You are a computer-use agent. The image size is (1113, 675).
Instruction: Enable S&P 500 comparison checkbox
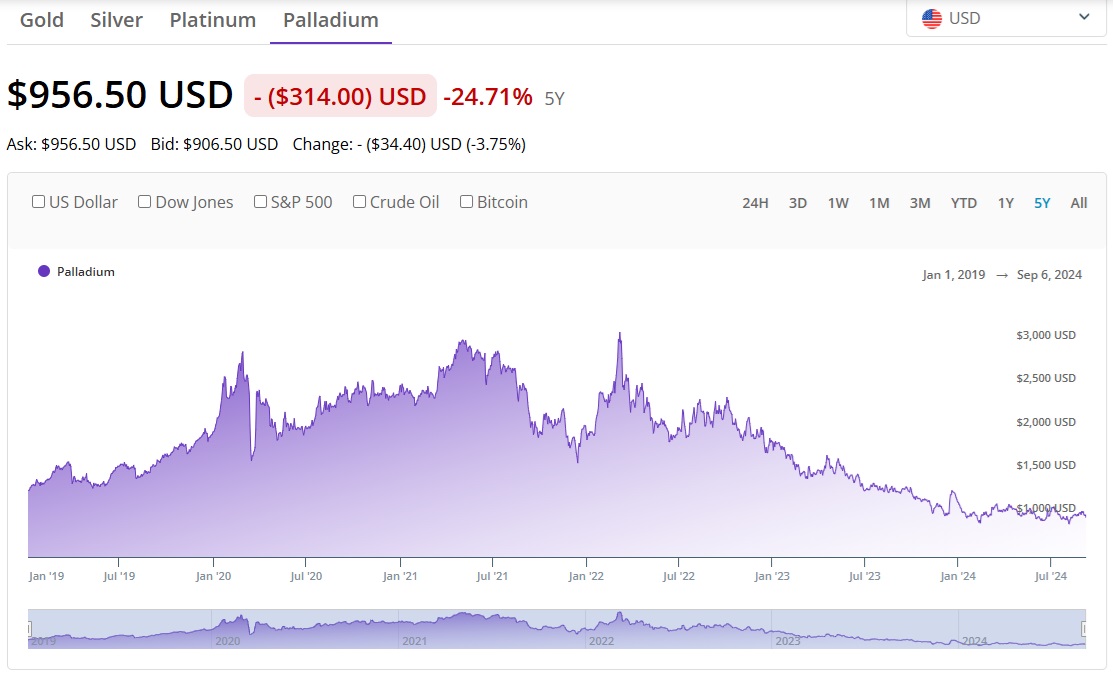(x=260, y=202)
